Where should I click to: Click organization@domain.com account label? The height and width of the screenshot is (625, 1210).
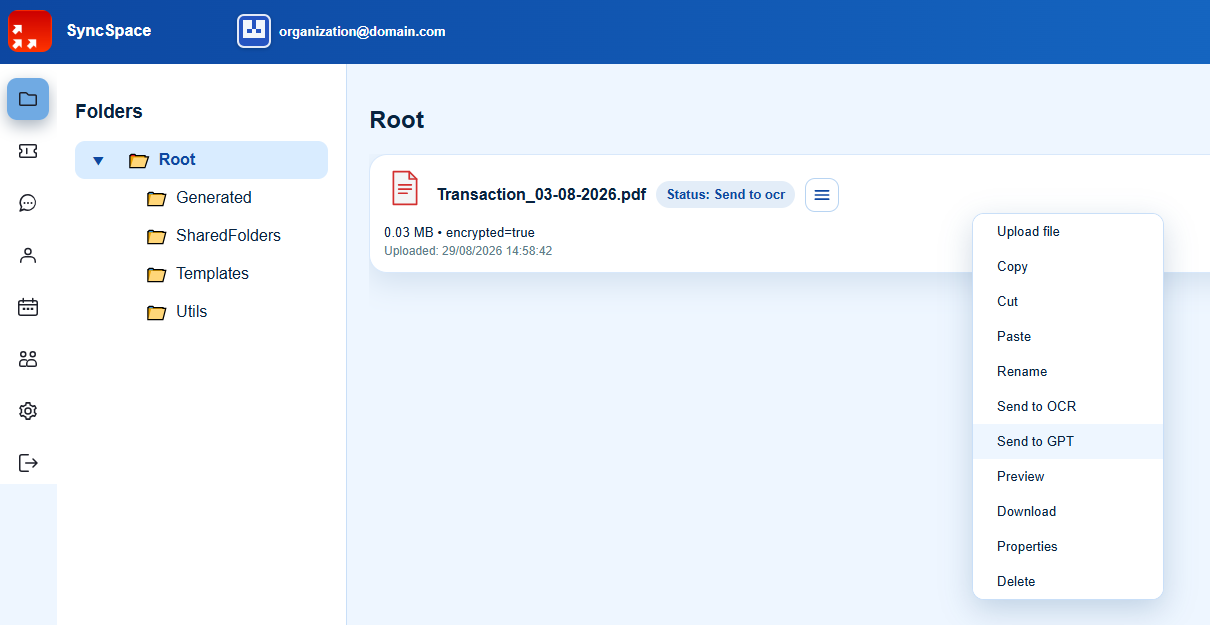(362, 31)
